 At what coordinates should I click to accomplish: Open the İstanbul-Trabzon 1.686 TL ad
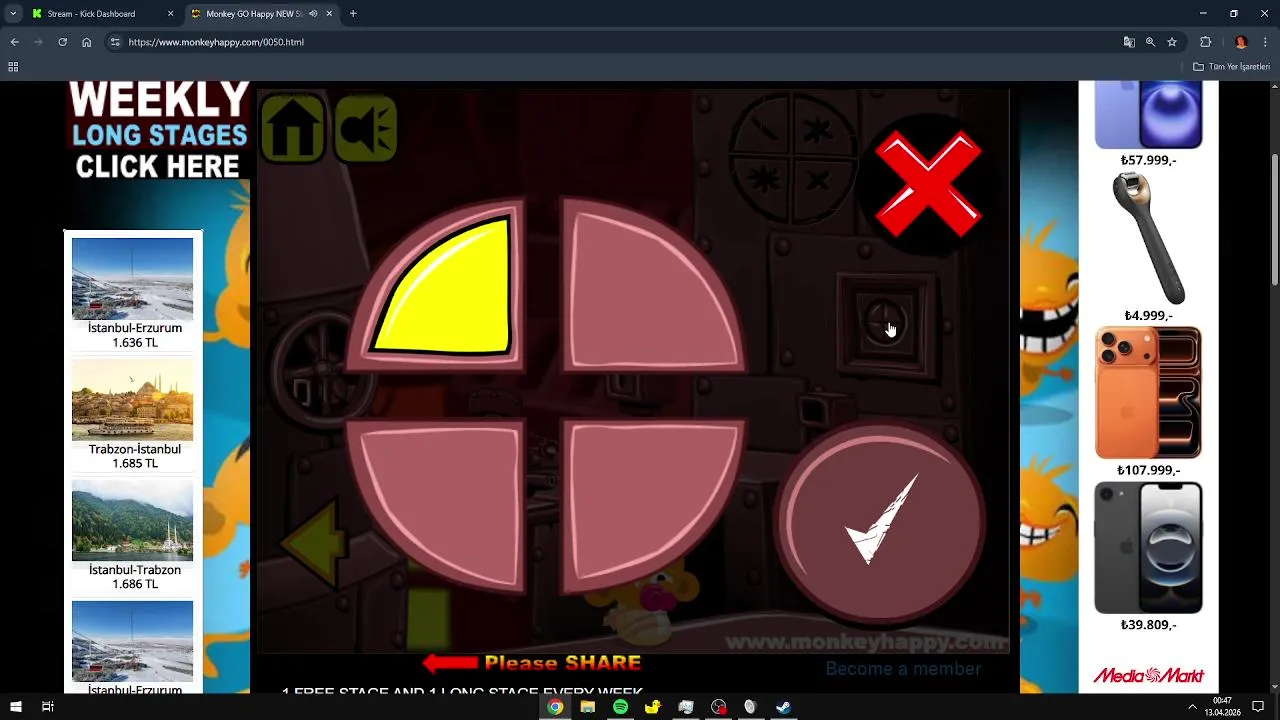pyautogui.click(x=133, y=535)
